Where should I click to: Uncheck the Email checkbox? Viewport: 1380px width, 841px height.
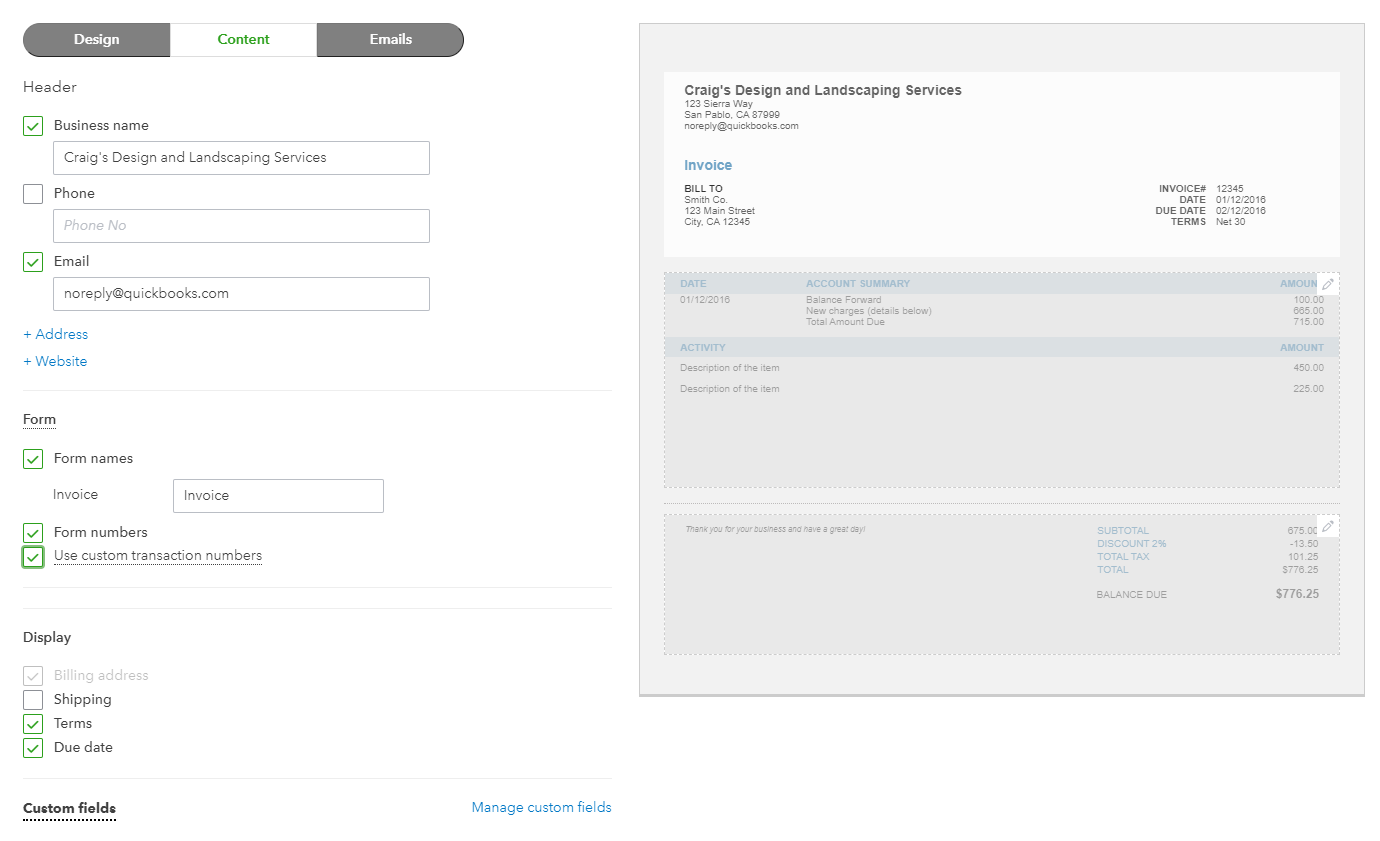click(x=33, y=262)
